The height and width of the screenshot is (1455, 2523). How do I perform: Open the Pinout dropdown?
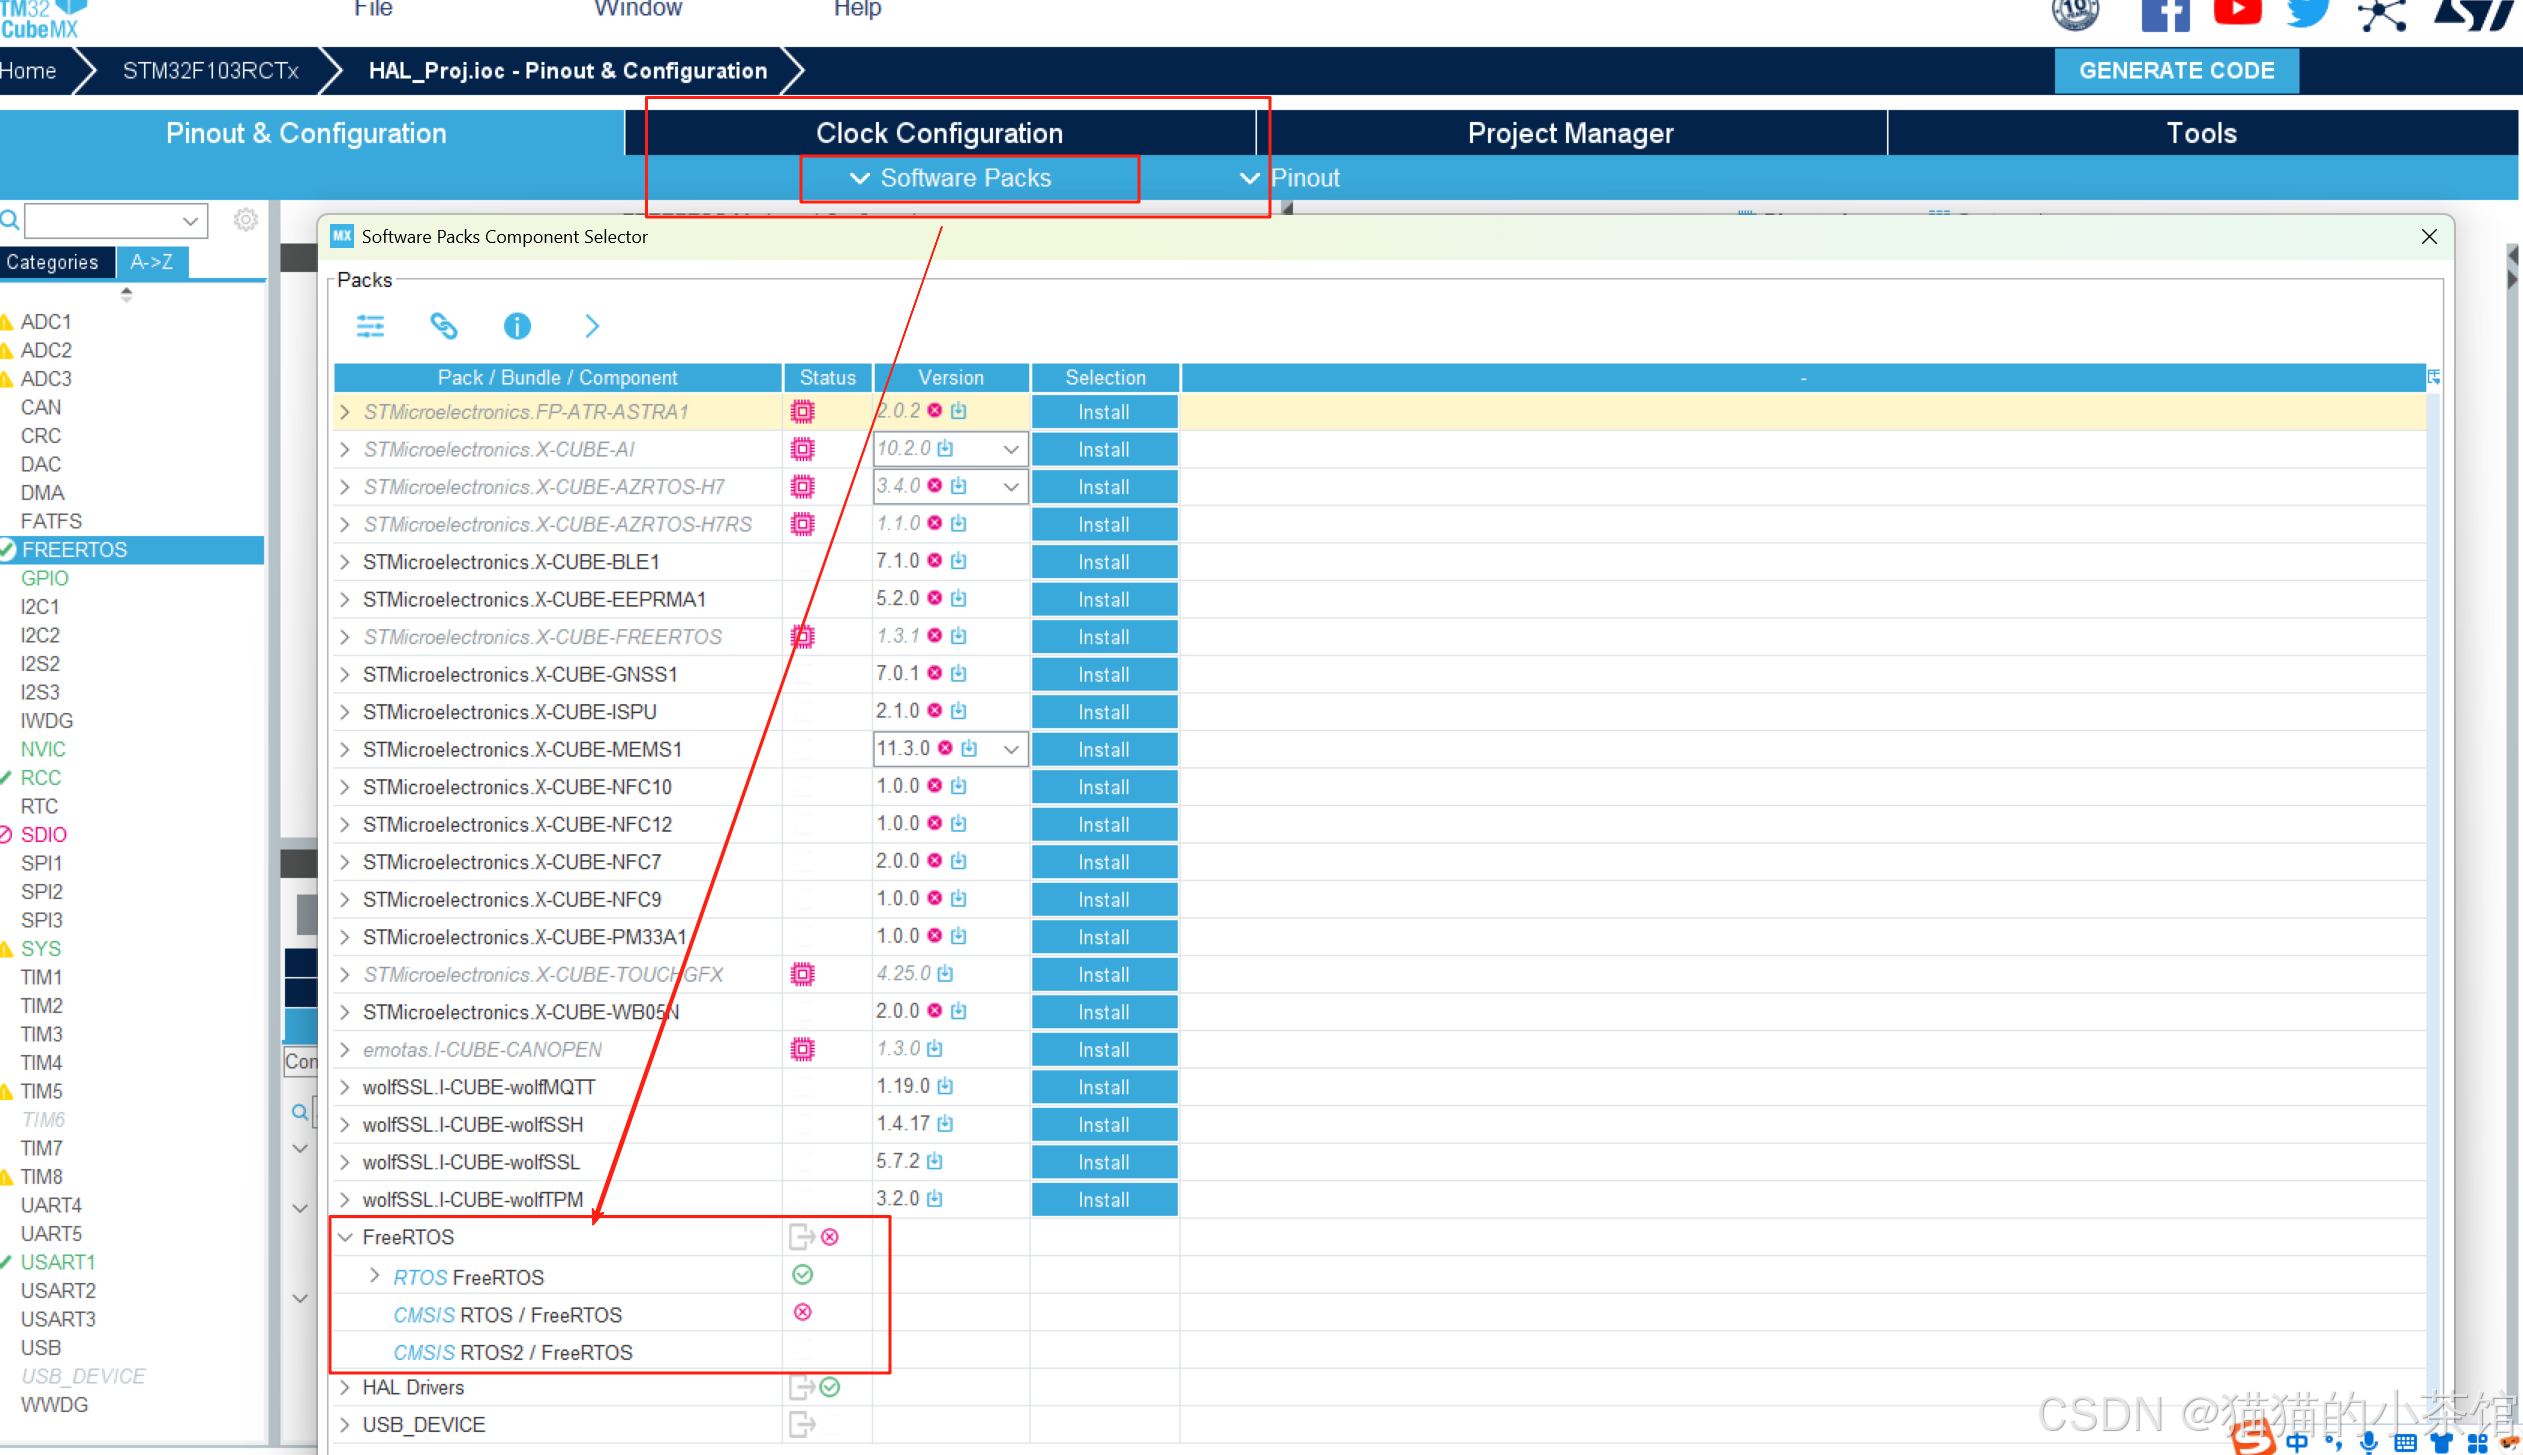(x=1290, y=178)
